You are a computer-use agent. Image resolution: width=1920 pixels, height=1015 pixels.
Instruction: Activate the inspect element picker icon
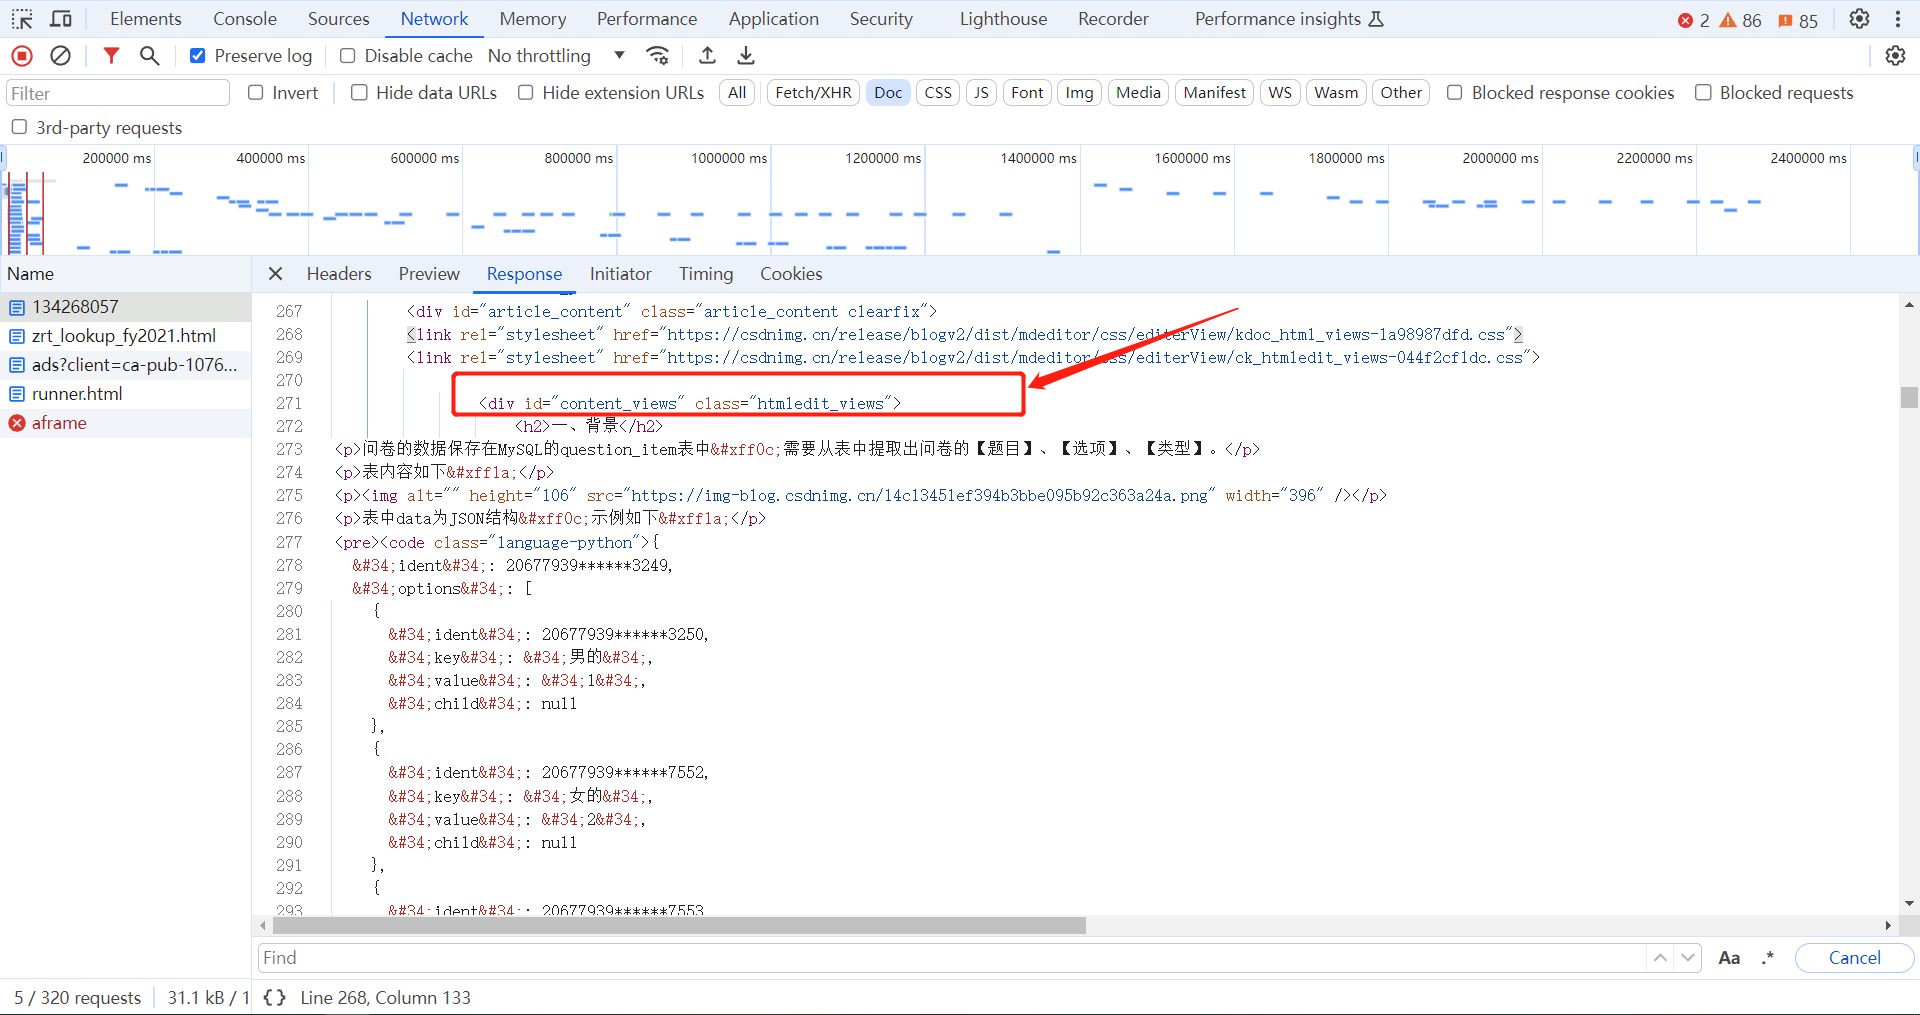point(22,19)
